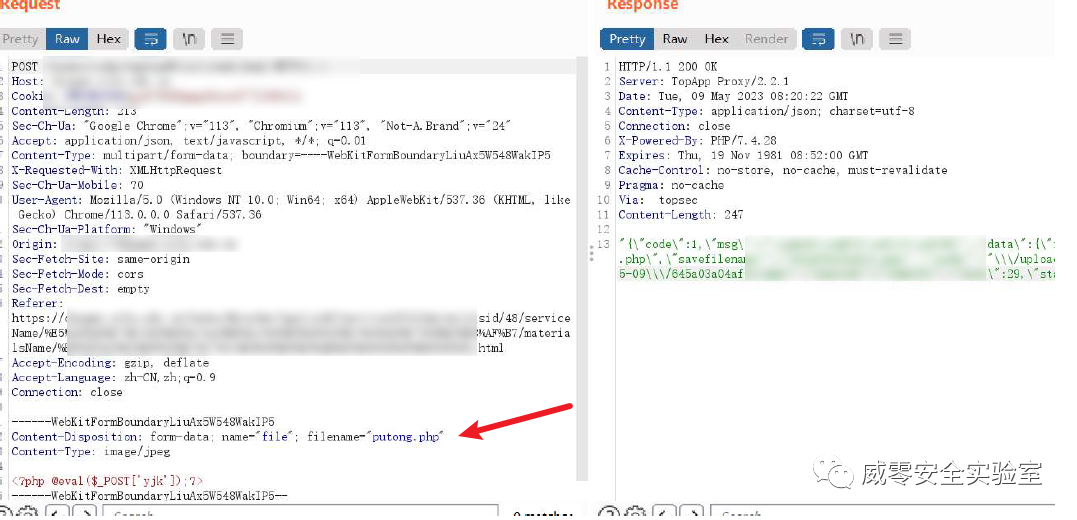Switch Response view to Pretty tab
This screenshot has width=1077, height=520.
pyautogui.click(x=627, y=39)
